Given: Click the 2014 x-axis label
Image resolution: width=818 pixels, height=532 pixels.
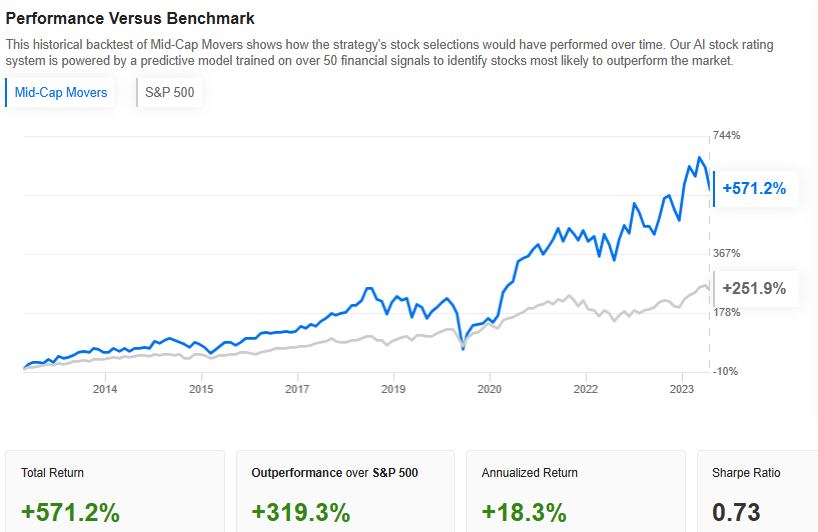Looking at the screenshot, I should tap(105, 389).
